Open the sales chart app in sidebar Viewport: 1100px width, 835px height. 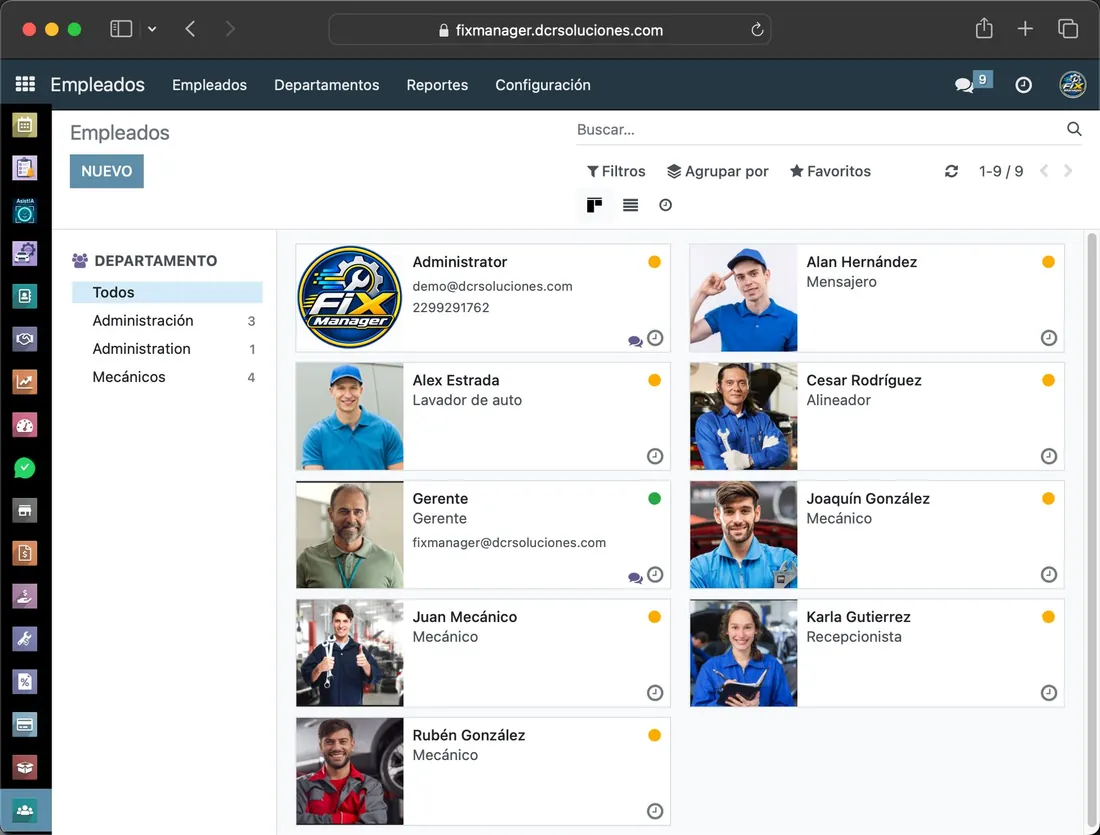point(25,382)
